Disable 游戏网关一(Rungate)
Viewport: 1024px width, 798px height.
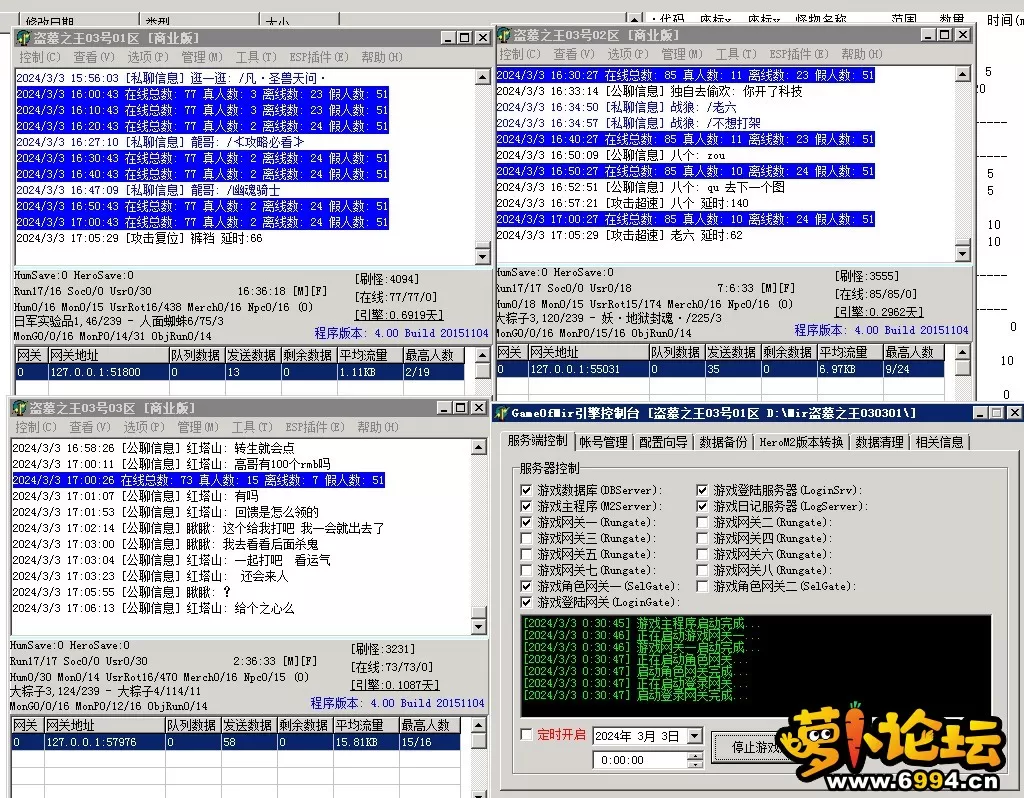(x=526, y=522)
